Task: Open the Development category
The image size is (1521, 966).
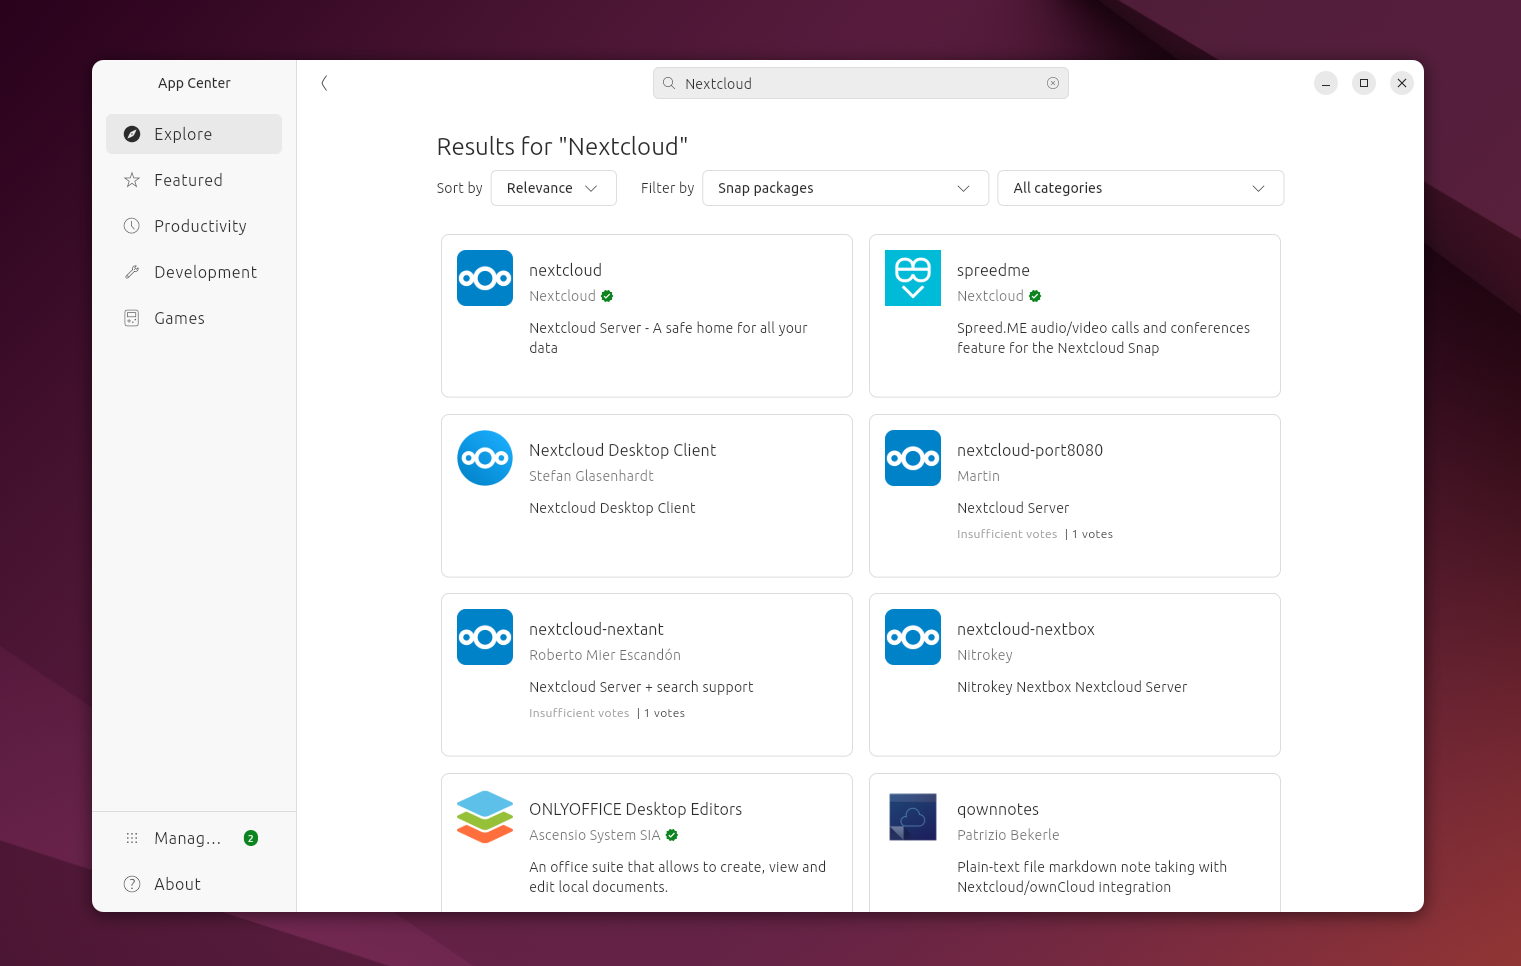Action: (194, 272)
